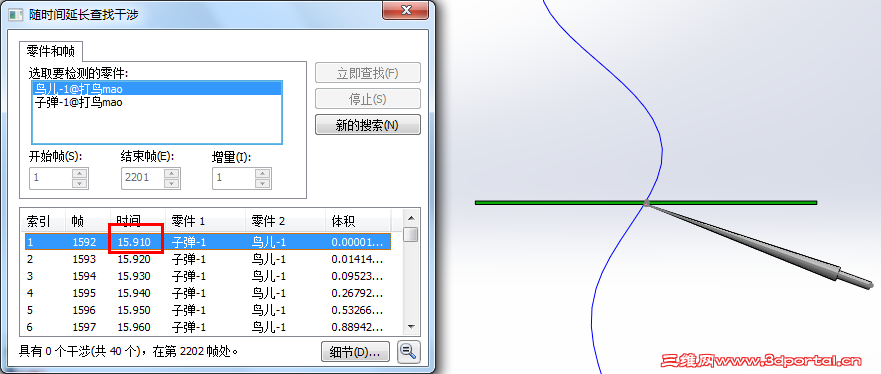Sort by 索引 column header
The width and height of the screenshot is (881, 374).
click(x=43, y=221)
